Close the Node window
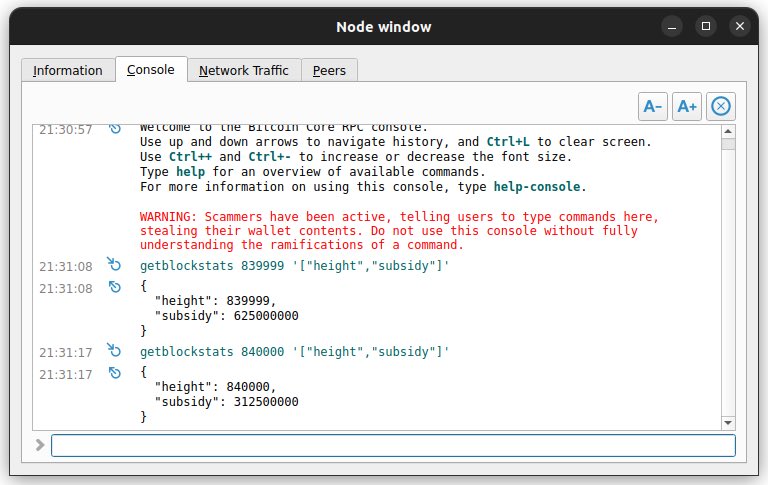 (x=740, y=26)
